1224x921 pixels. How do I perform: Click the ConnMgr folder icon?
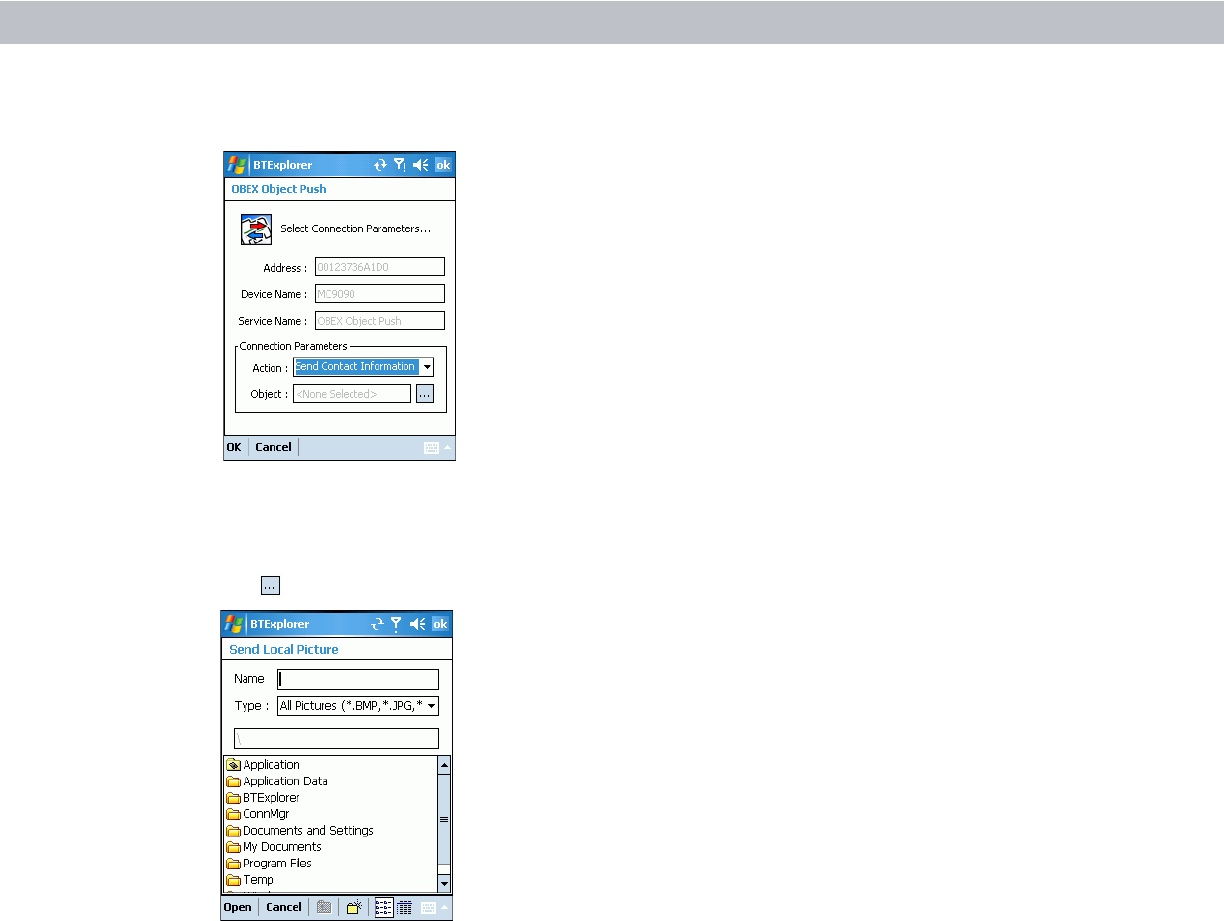(234, 814)
